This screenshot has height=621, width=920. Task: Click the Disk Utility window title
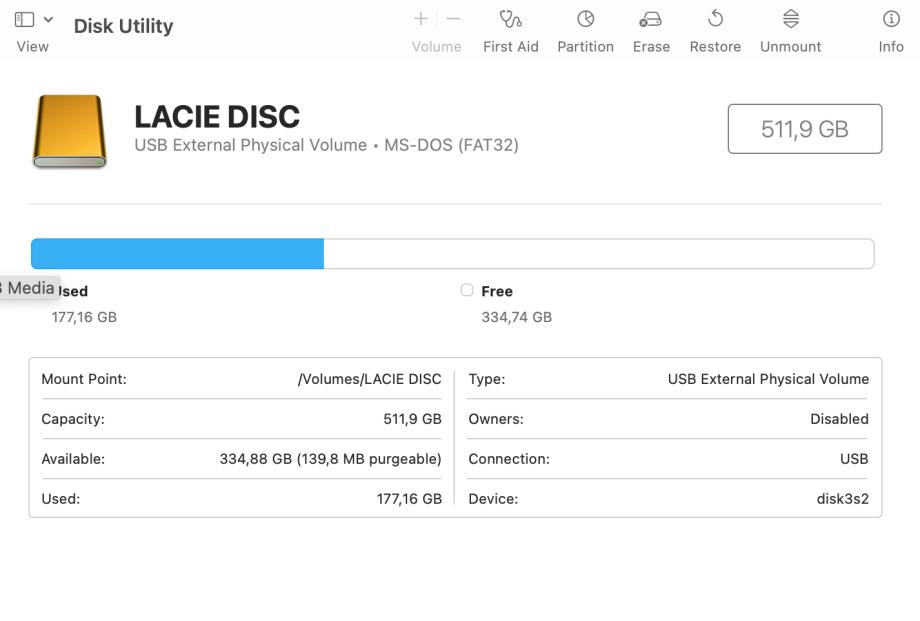123,26
